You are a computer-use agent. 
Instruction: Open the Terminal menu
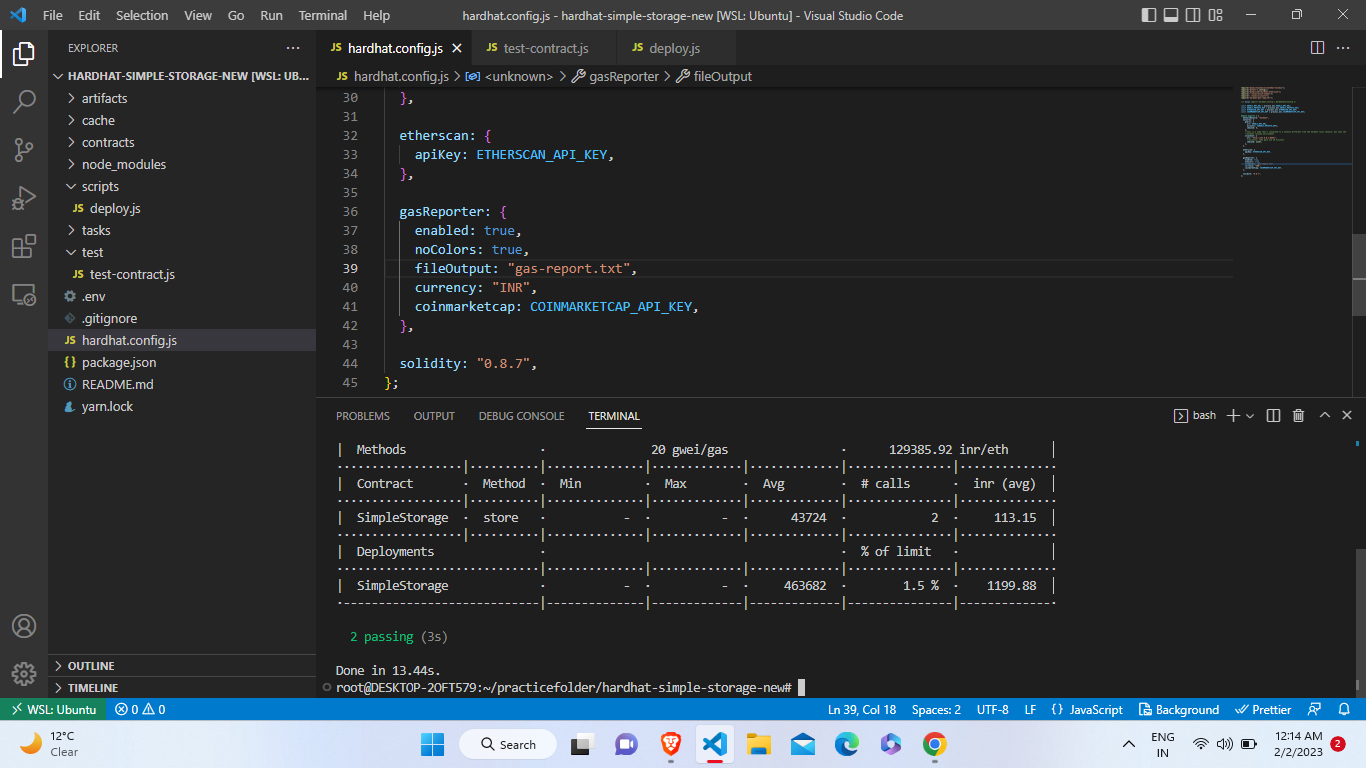click(323, 15)
